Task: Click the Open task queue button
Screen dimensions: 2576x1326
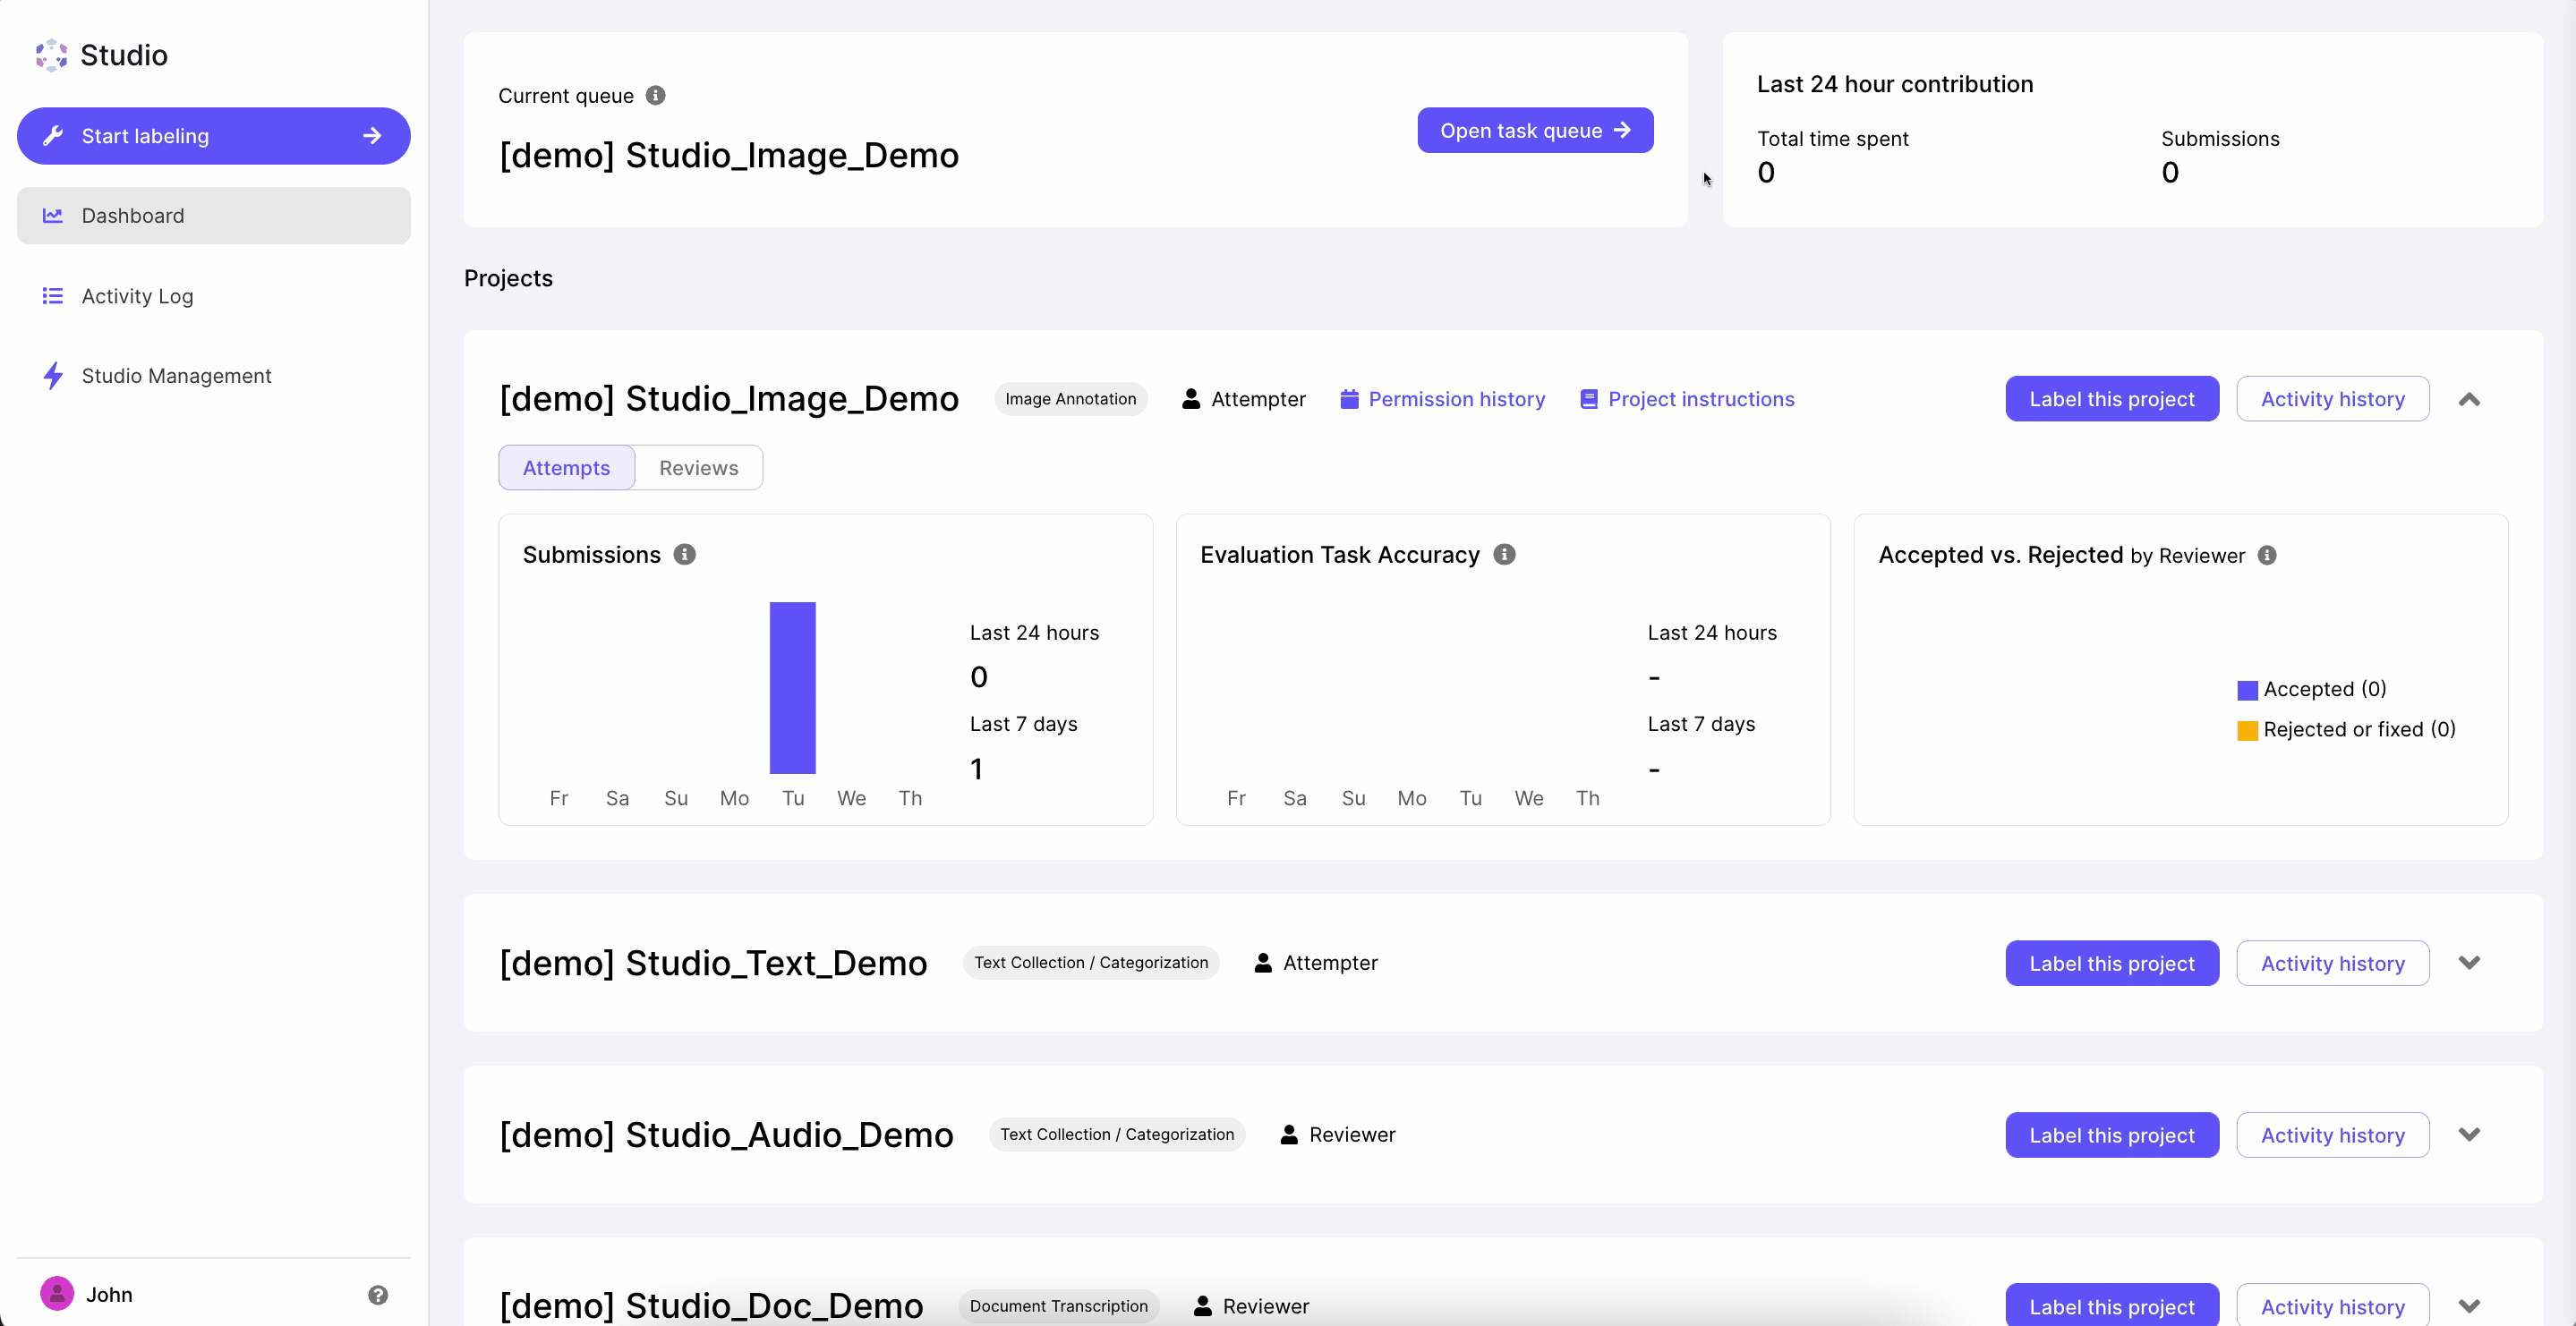Action: (1534, 131)
